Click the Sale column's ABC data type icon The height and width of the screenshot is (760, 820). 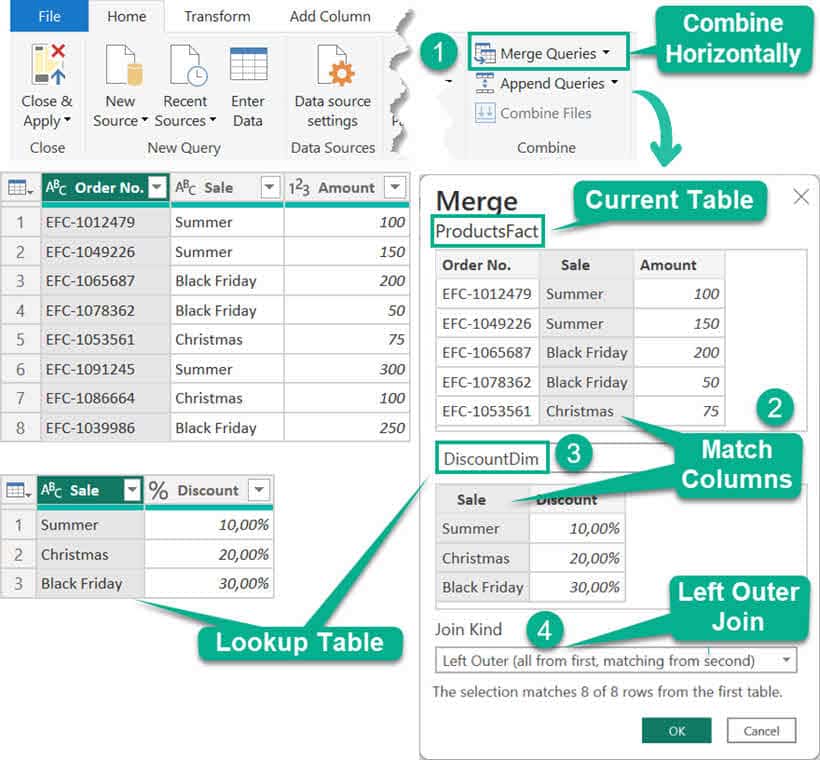(x=184, y=187)
